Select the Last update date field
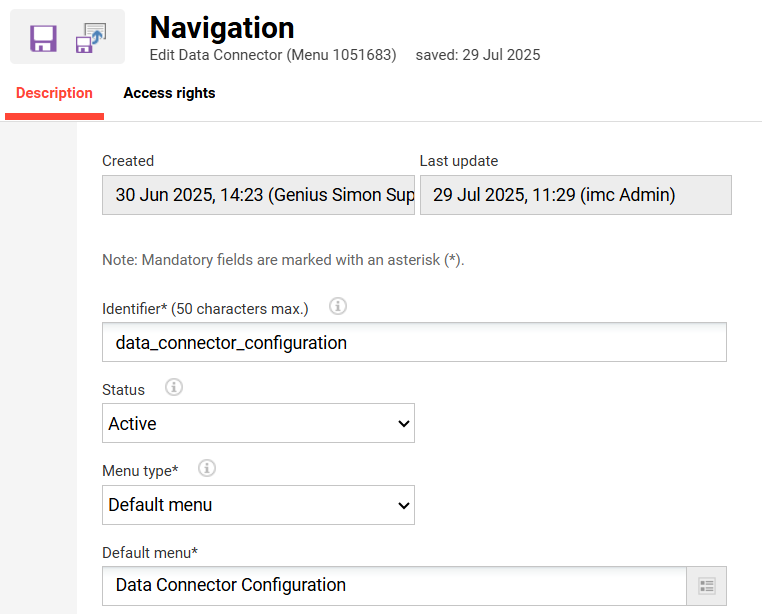This screenshot has height=614, width=762. coord(575,196)
